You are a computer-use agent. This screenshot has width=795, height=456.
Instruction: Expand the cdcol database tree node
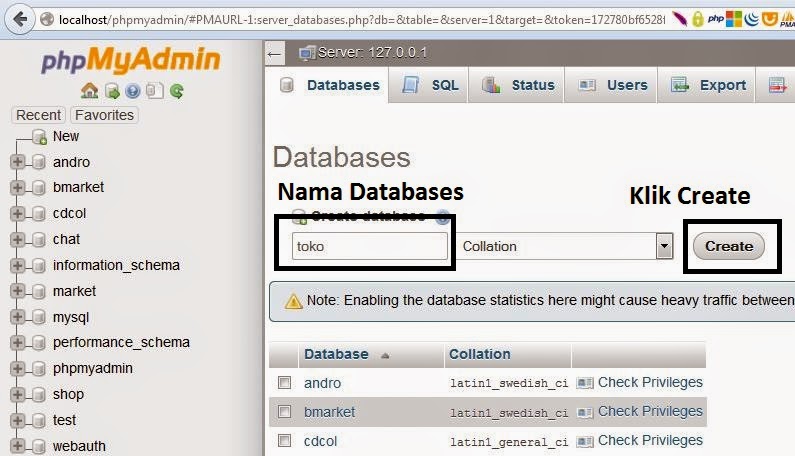coord(17,214)
